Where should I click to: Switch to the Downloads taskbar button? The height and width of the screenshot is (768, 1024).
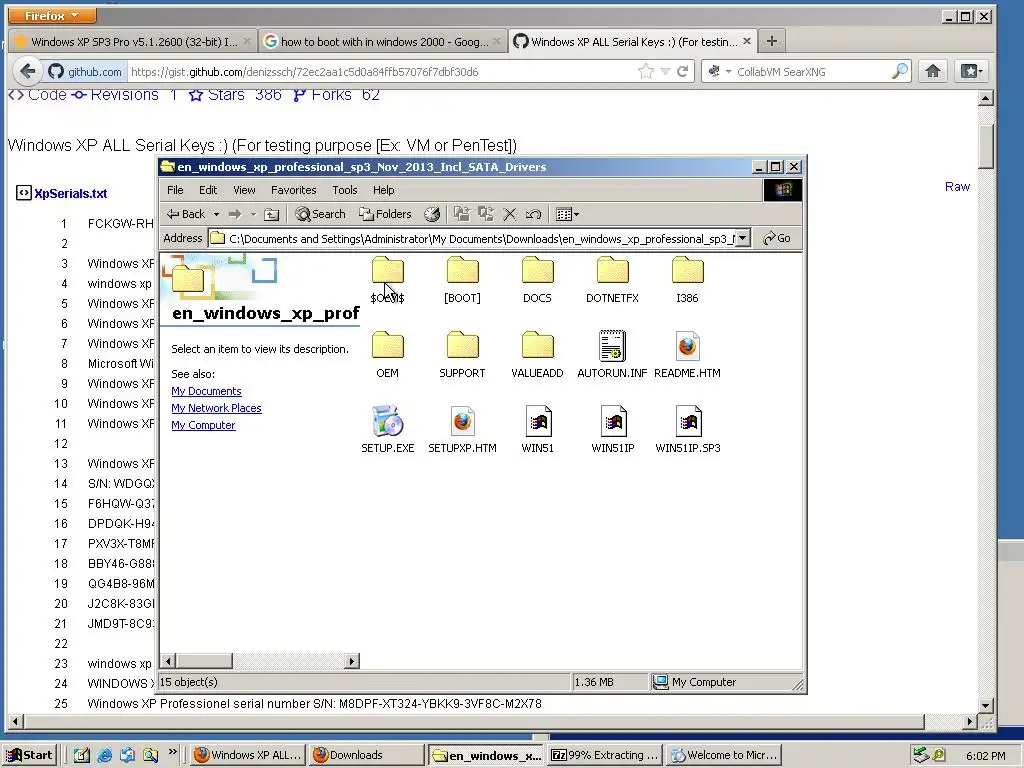(x=366, y=755)
